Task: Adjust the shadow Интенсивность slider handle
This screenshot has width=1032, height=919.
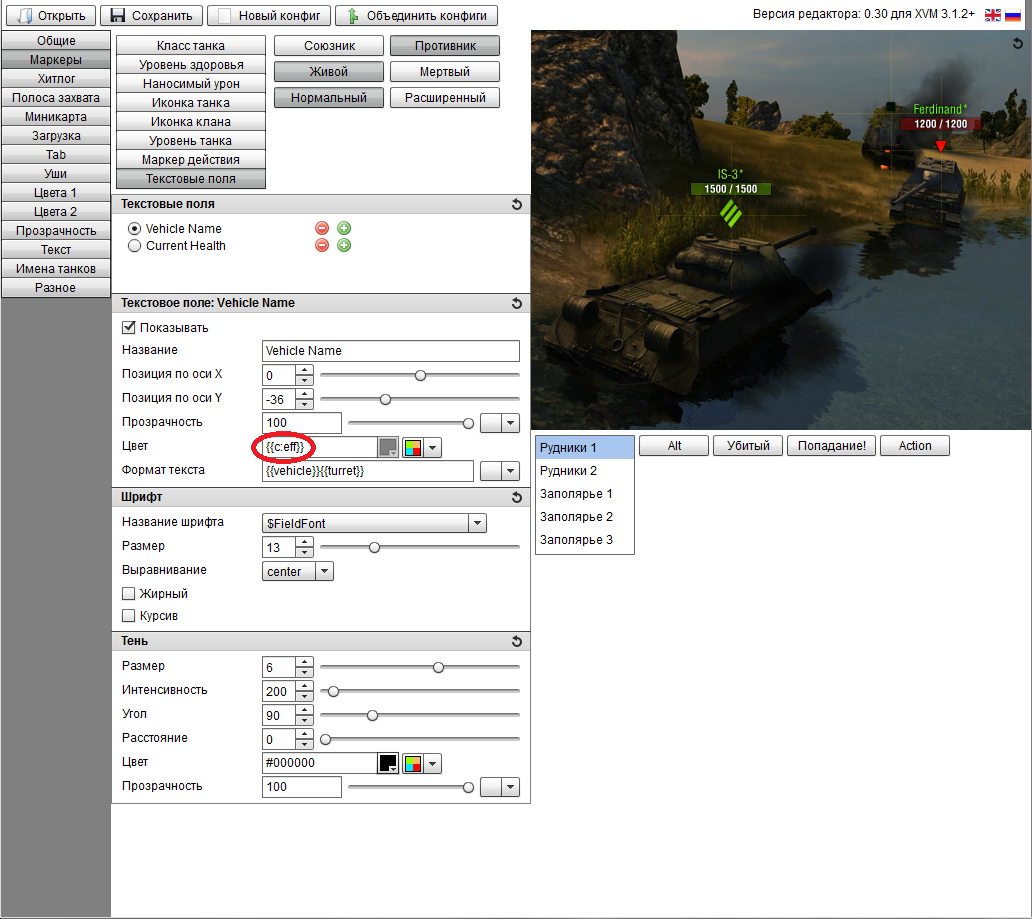Action: click(x=334, y=691)
